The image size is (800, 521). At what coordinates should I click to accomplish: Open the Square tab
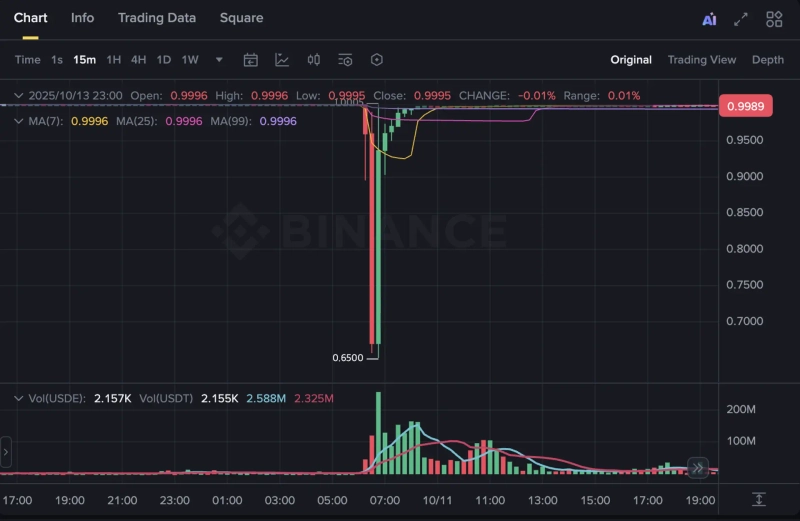click(241, 18)
